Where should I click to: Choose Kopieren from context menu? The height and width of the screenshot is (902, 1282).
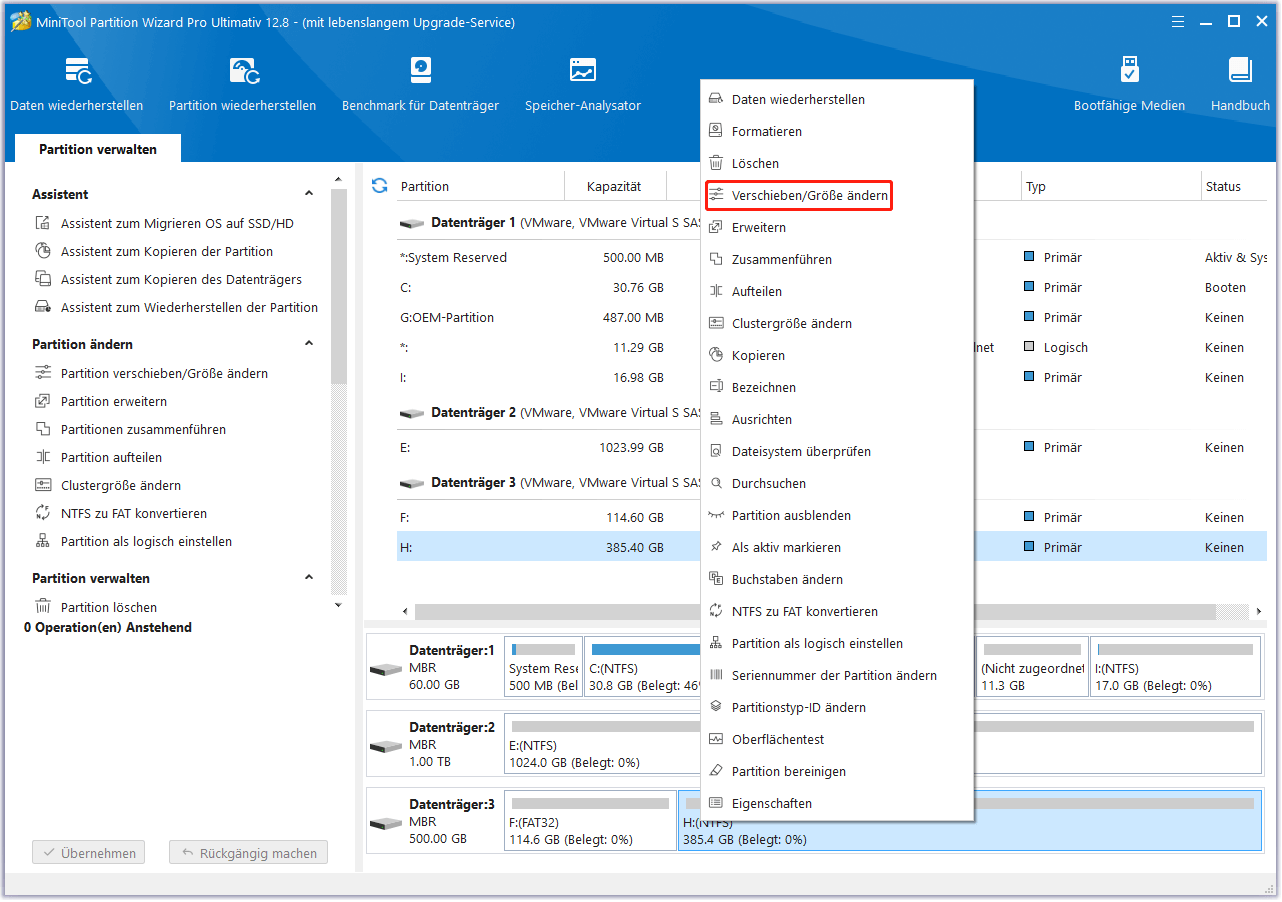point(837,356)
